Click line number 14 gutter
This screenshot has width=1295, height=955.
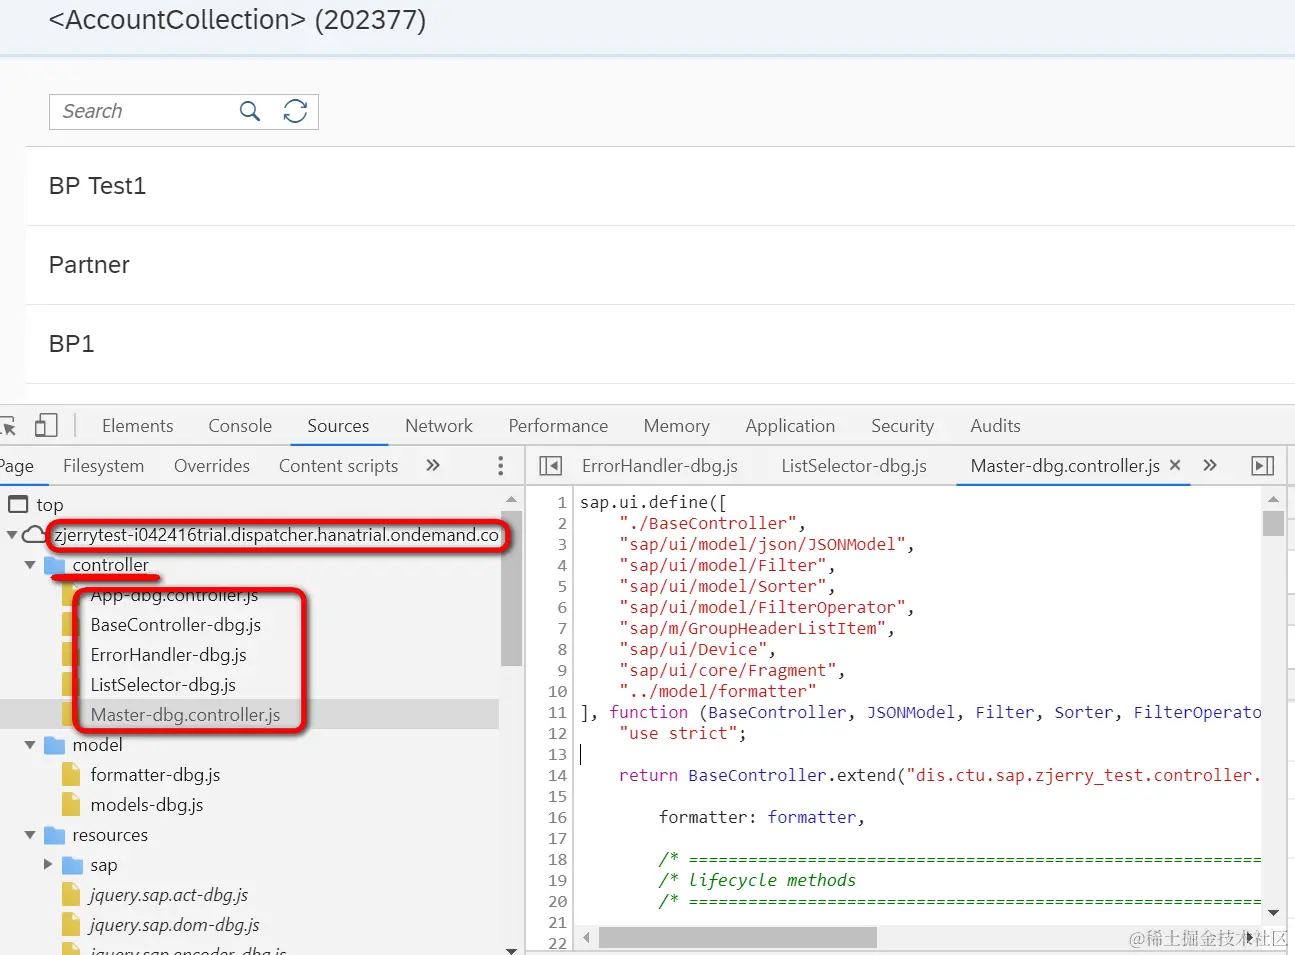click(558, 776)
